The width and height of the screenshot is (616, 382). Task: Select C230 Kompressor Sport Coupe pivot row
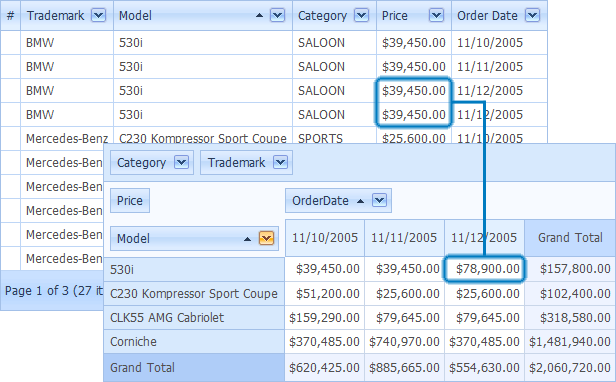pos(194,294)
